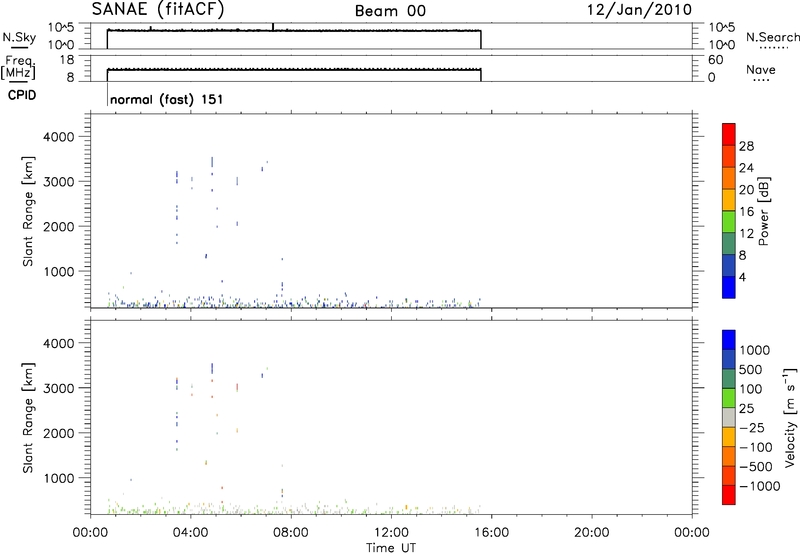800x554 pixels.
Task: Click the SANAE (fitACF) plot title
Action: [x=158, y=10]
